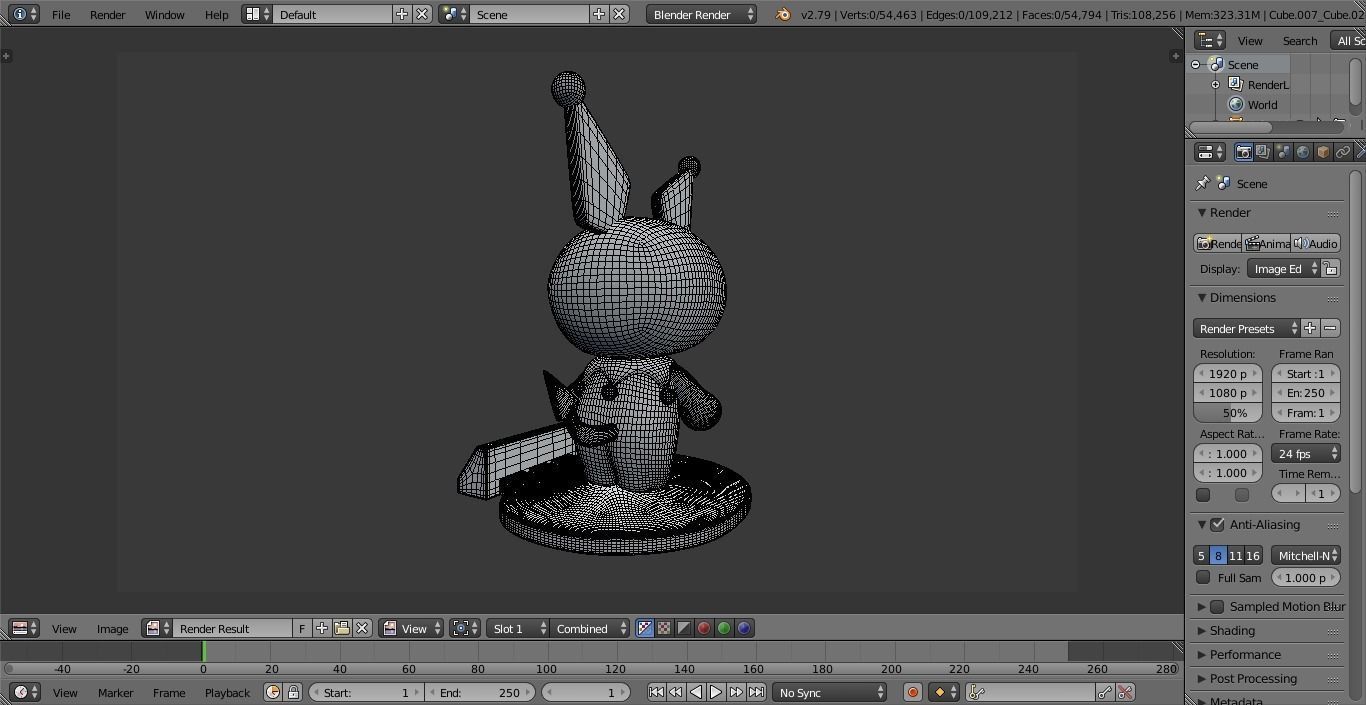Delete the Default screen layout
Viewport: 1366px width, 705px height.
point(422,14)
